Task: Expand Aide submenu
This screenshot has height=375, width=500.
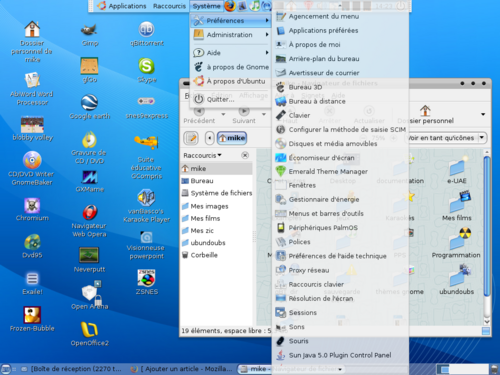Action: (x=231, y=53)
